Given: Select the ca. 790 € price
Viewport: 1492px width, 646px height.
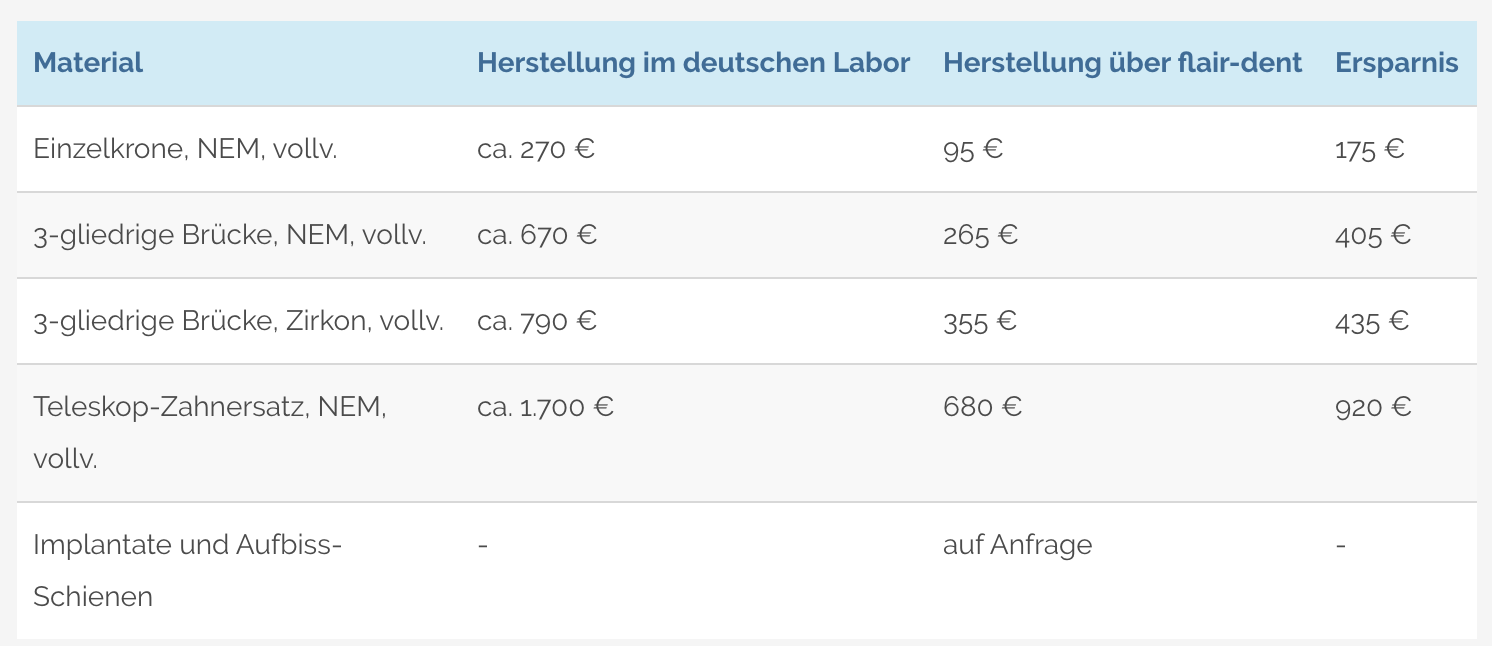Looking at the screenshot, I should [x=537, y=321].
